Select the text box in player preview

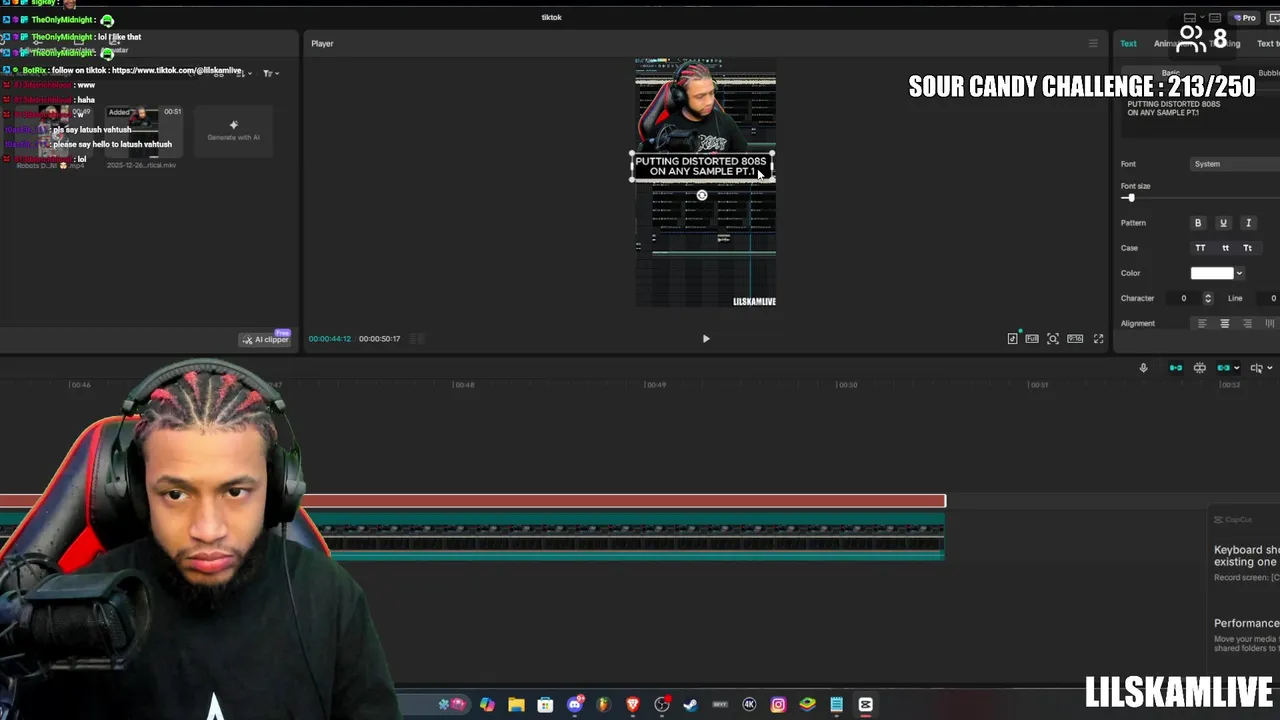tap(700, 166)
